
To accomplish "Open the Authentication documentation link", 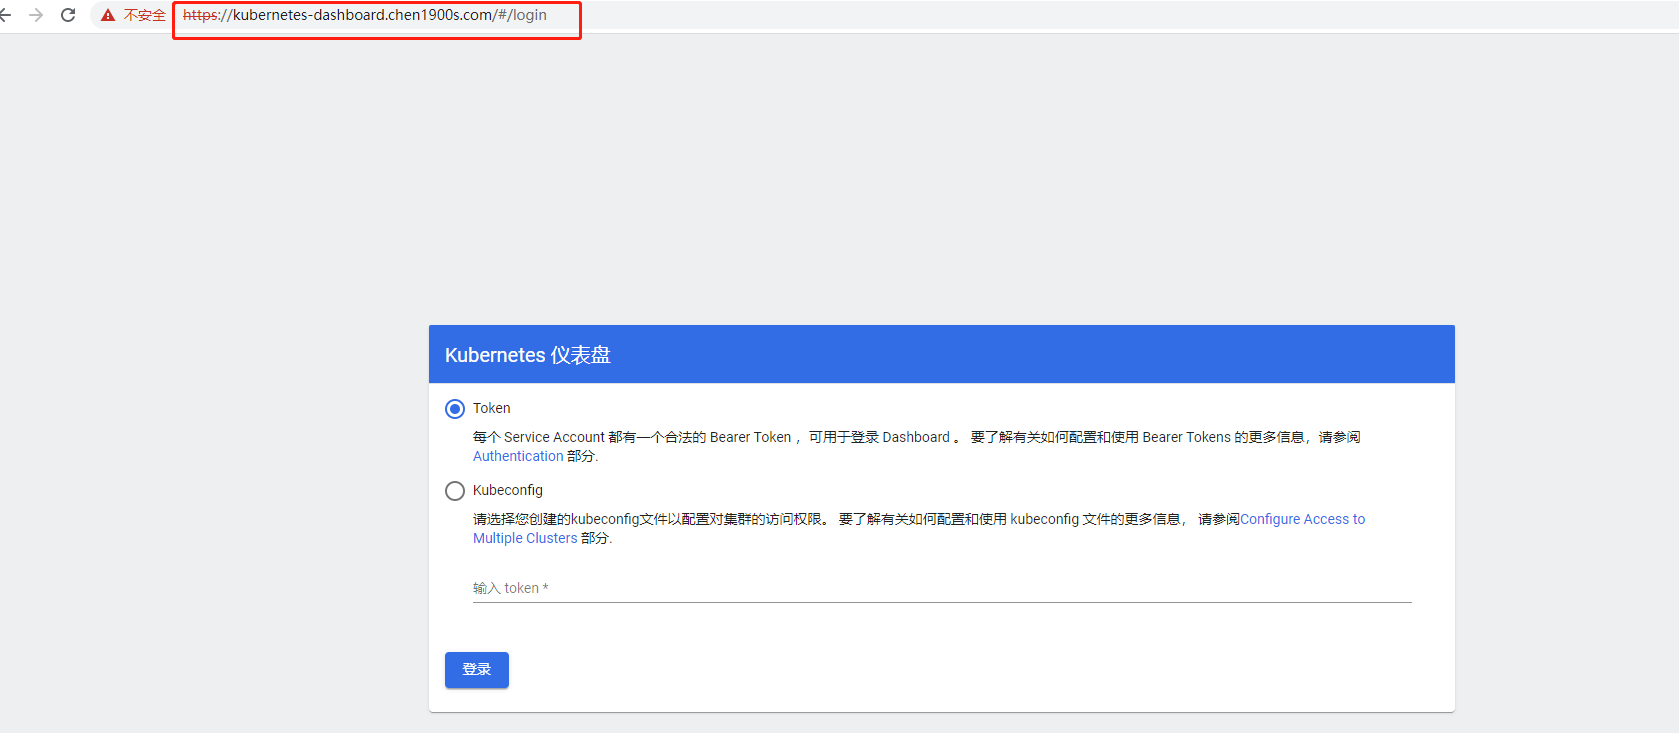I will [518, 456].
